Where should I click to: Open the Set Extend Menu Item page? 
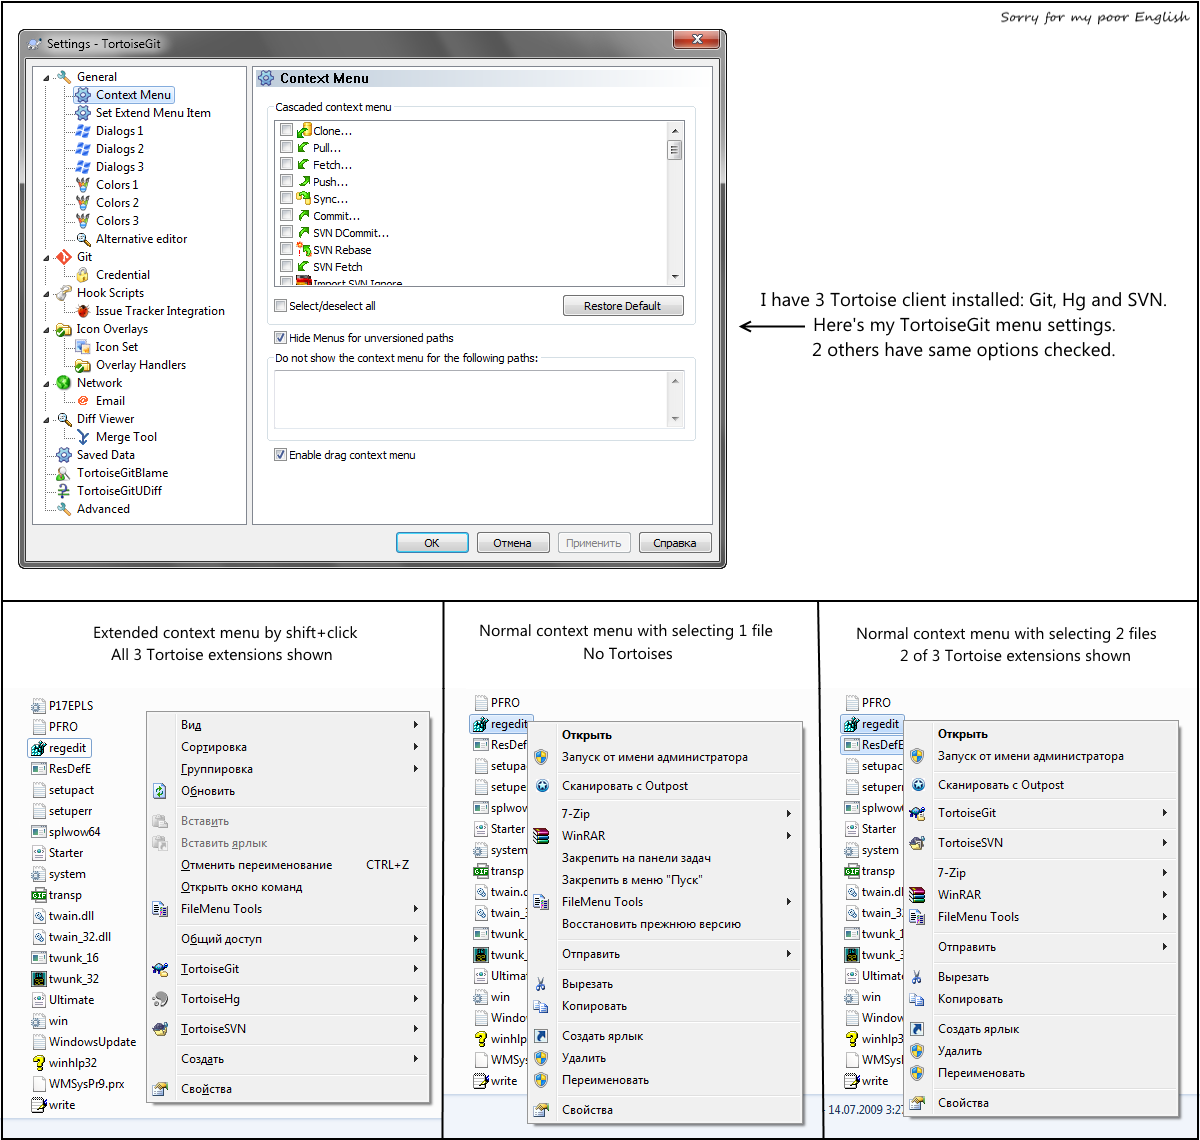pos(153,113)
